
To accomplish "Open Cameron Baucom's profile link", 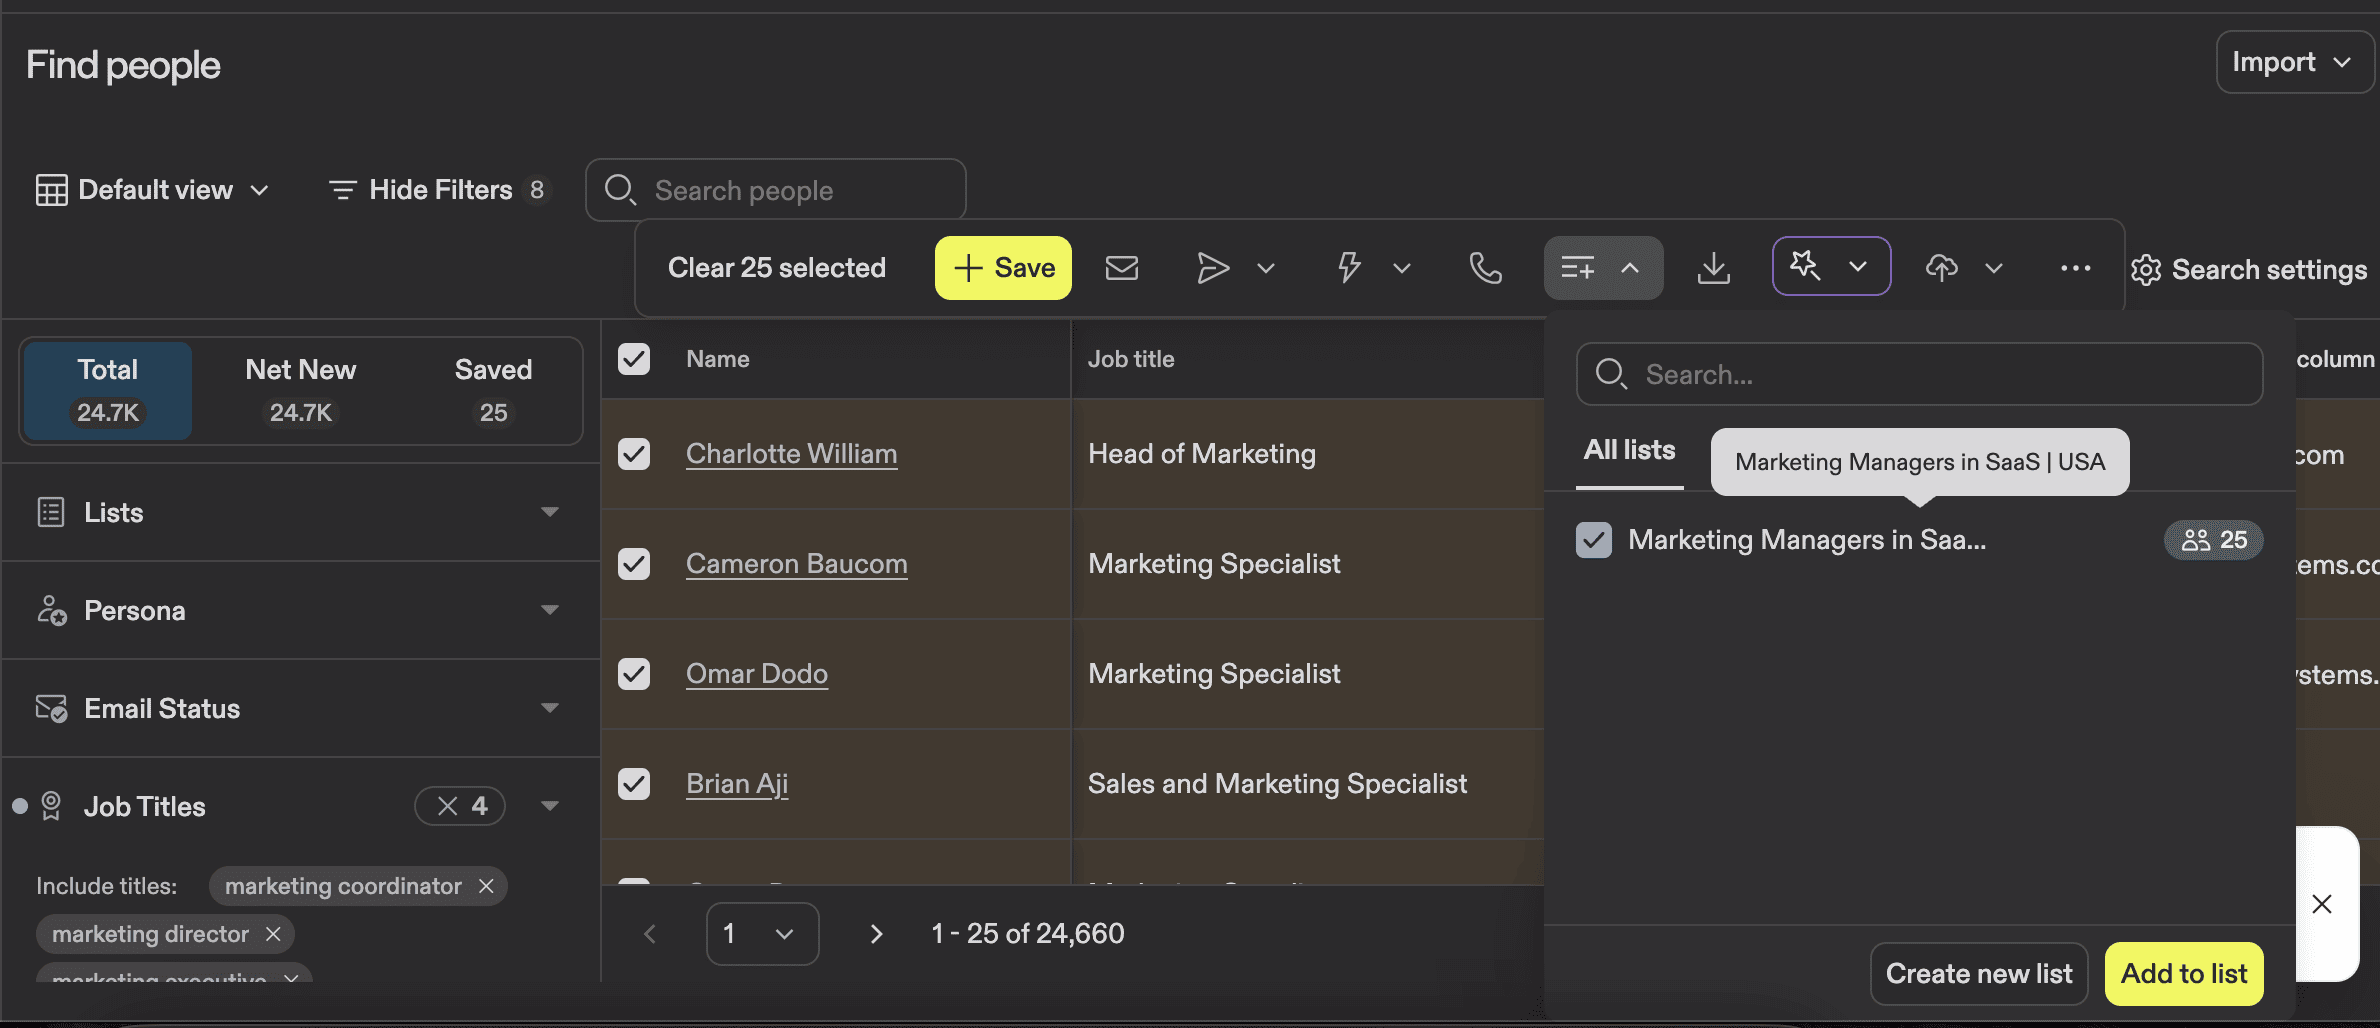I will 797,564.
